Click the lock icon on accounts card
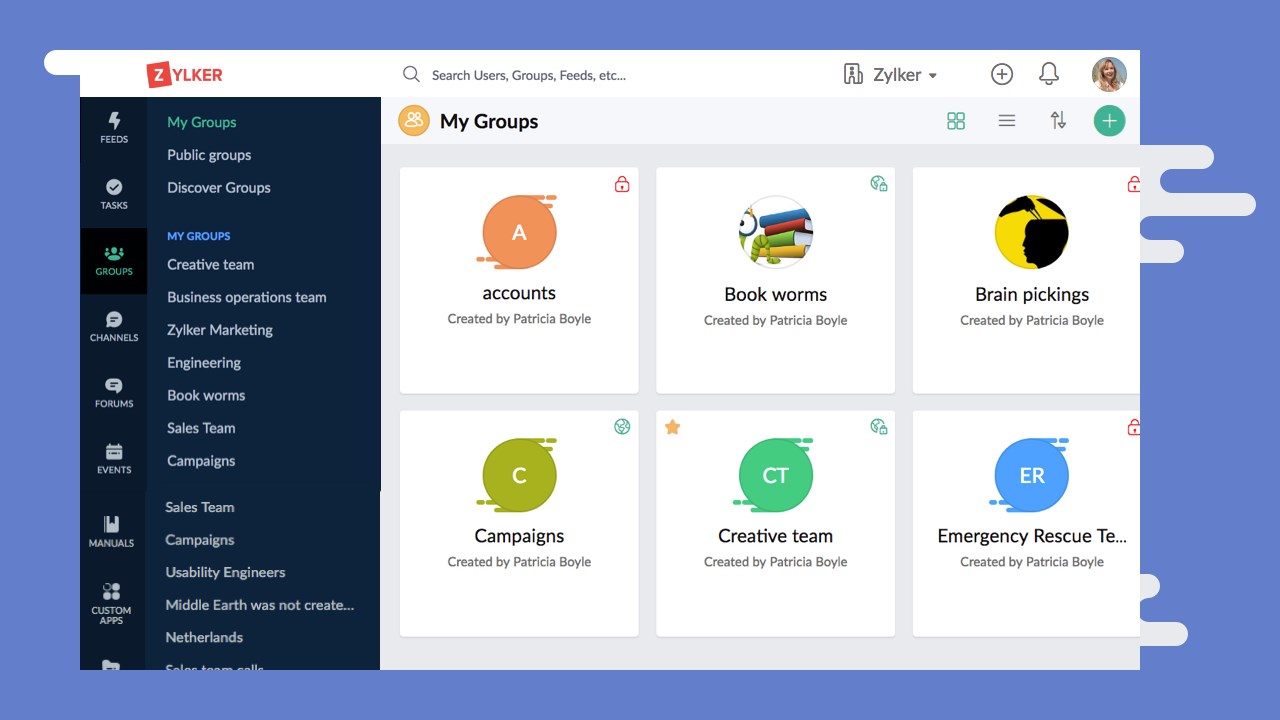This screenshot has width=1280, height=720. coord(622,184)
